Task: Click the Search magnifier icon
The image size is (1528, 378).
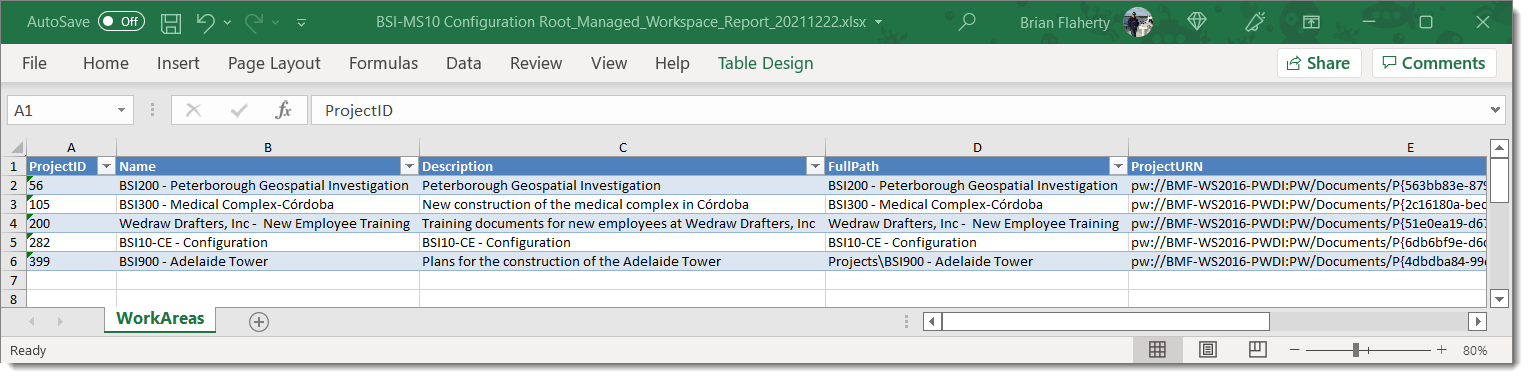Action: pos(967,21)
